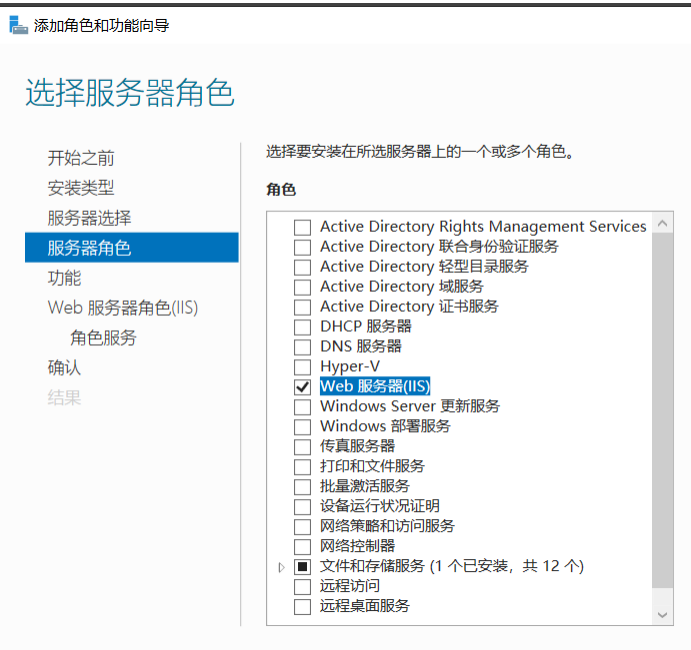Go to Web 服务器角色(IIS) step
691x650 pixels.
click(123, 308)
